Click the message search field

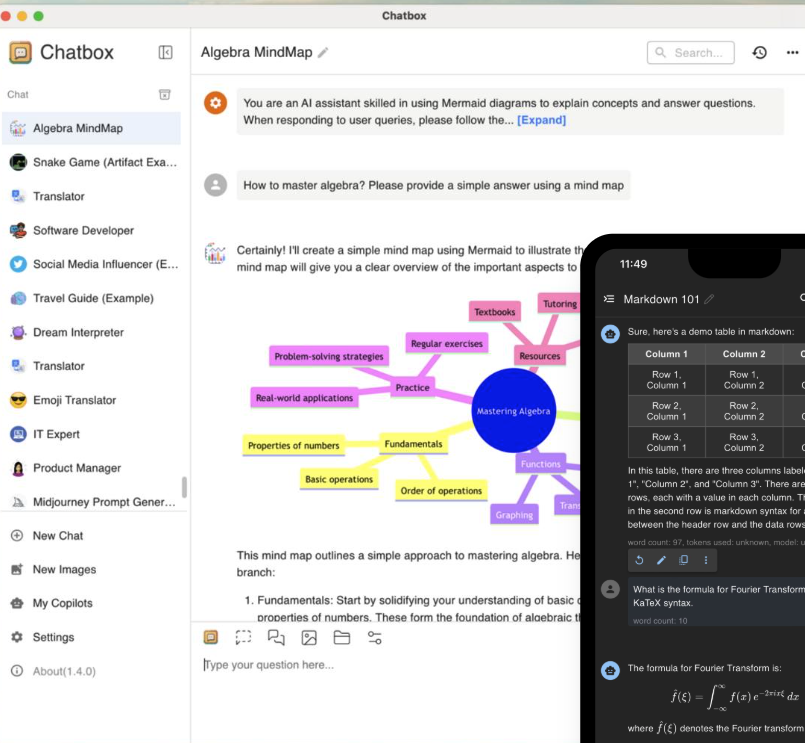[x=691, y=52]
